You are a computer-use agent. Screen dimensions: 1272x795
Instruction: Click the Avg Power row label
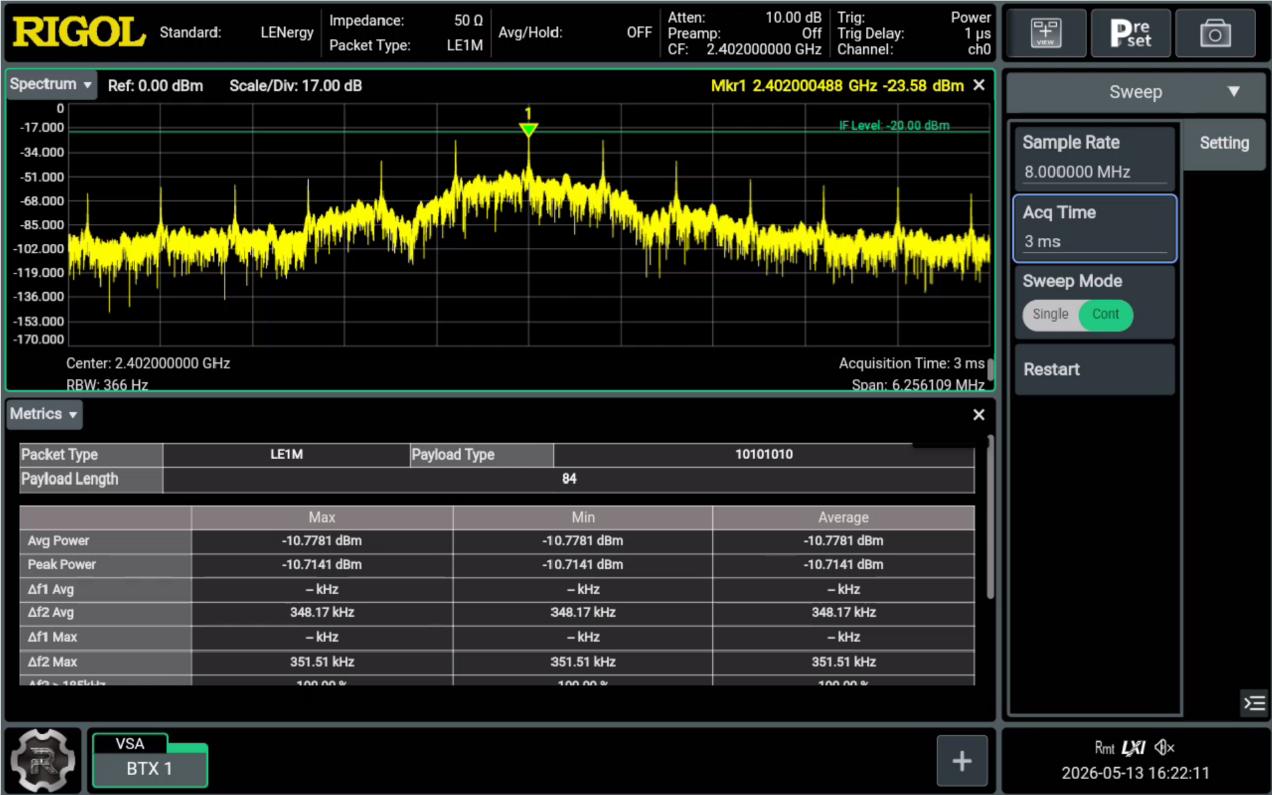pos(105,541)
